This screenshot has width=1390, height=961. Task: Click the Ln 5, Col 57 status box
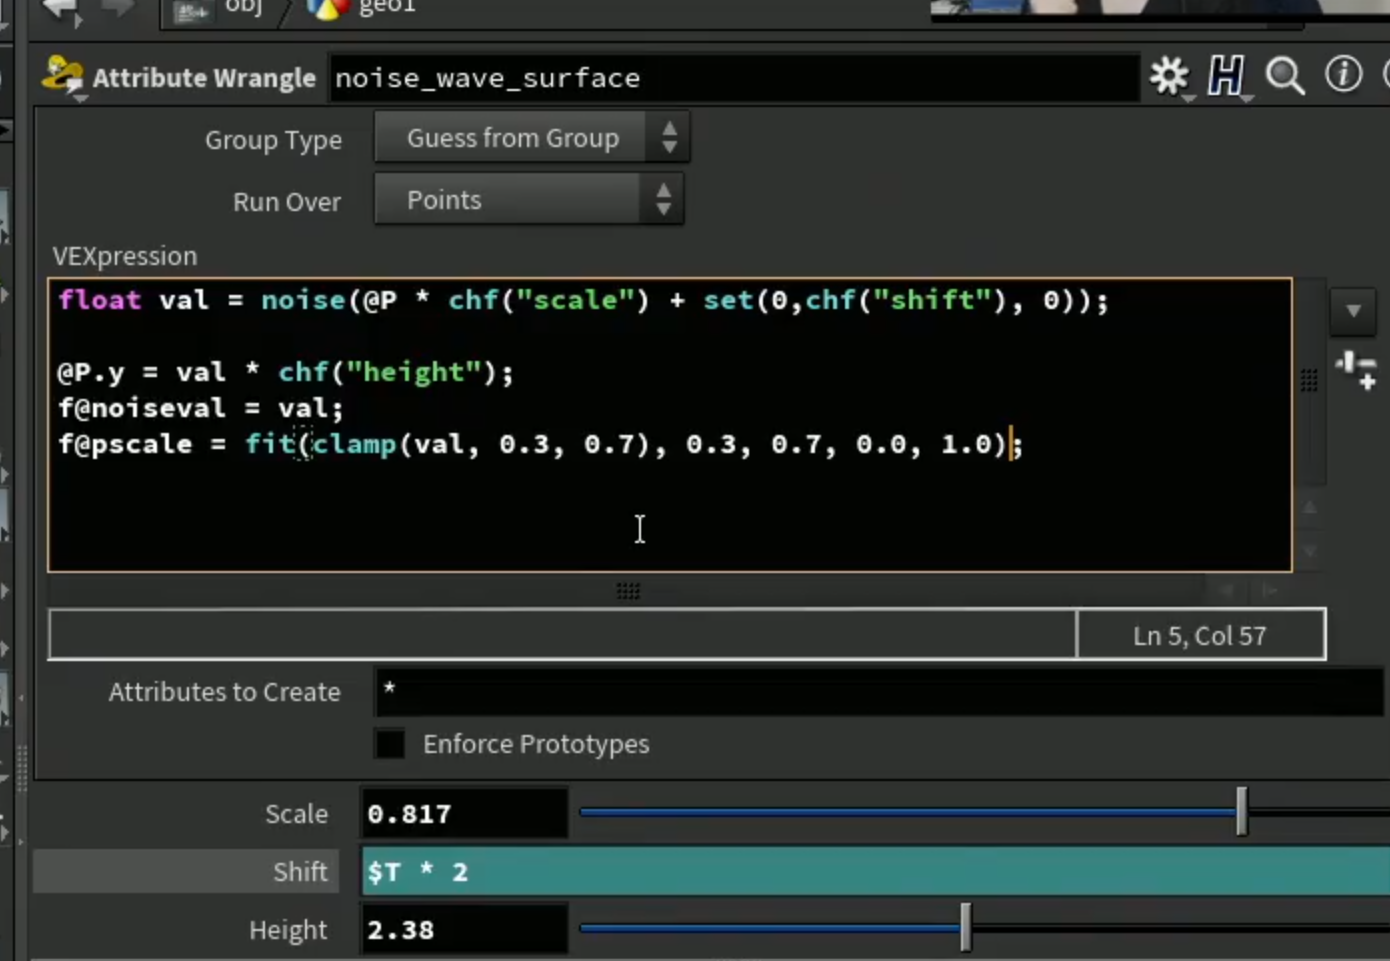point(1201,635)
